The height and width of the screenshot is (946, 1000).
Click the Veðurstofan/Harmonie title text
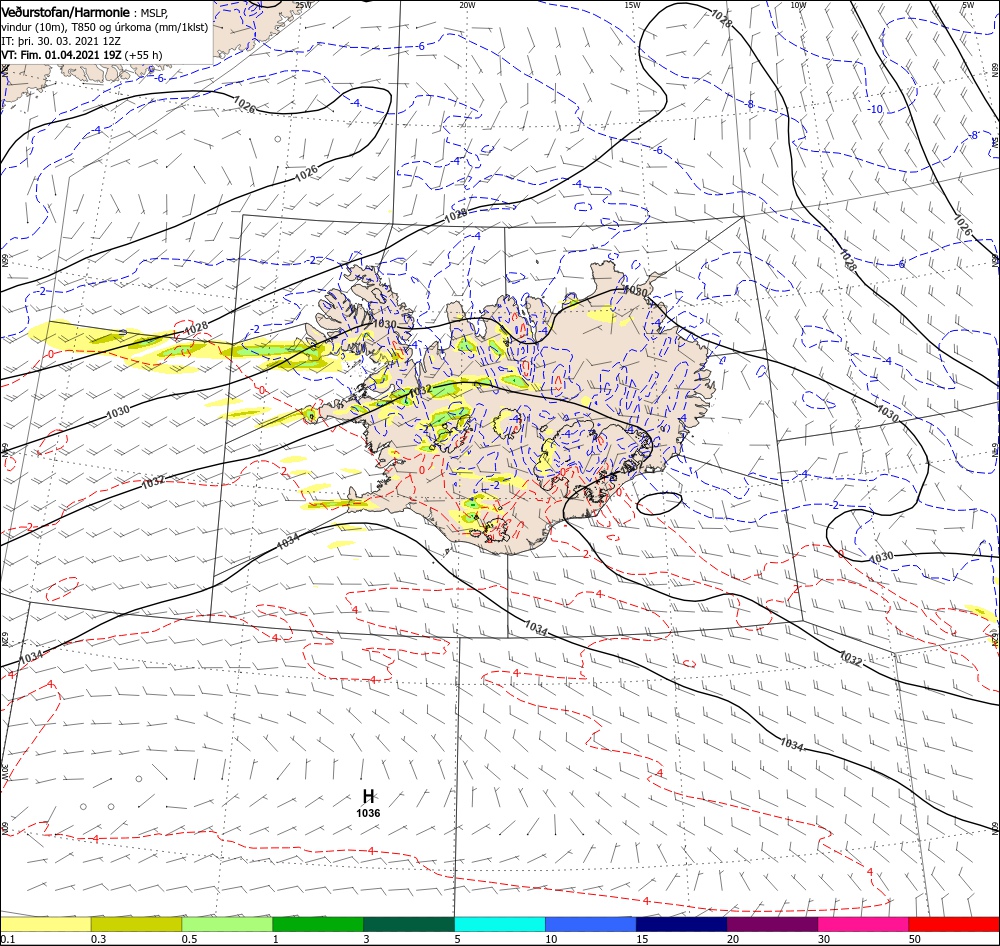pos(66,12)
